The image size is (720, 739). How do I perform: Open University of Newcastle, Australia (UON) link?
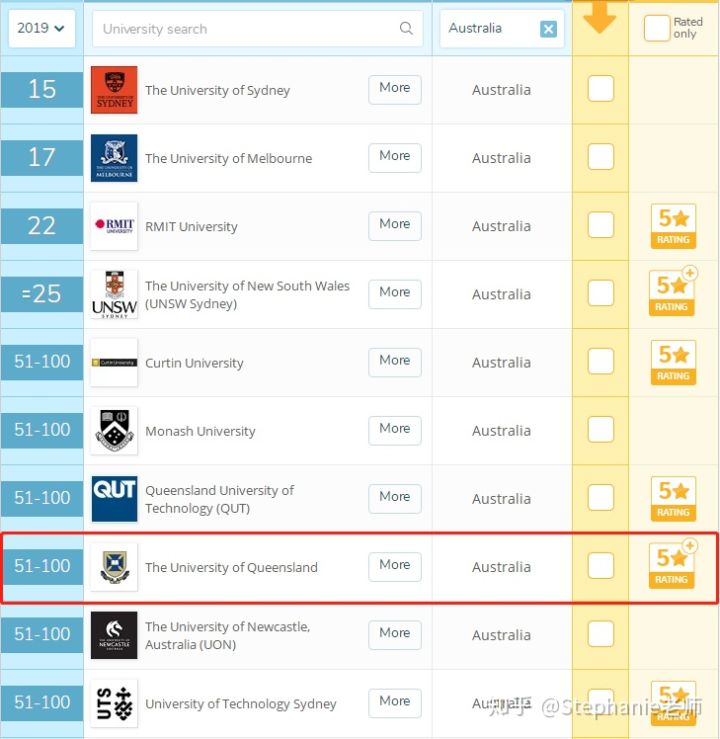click(228, 635)
